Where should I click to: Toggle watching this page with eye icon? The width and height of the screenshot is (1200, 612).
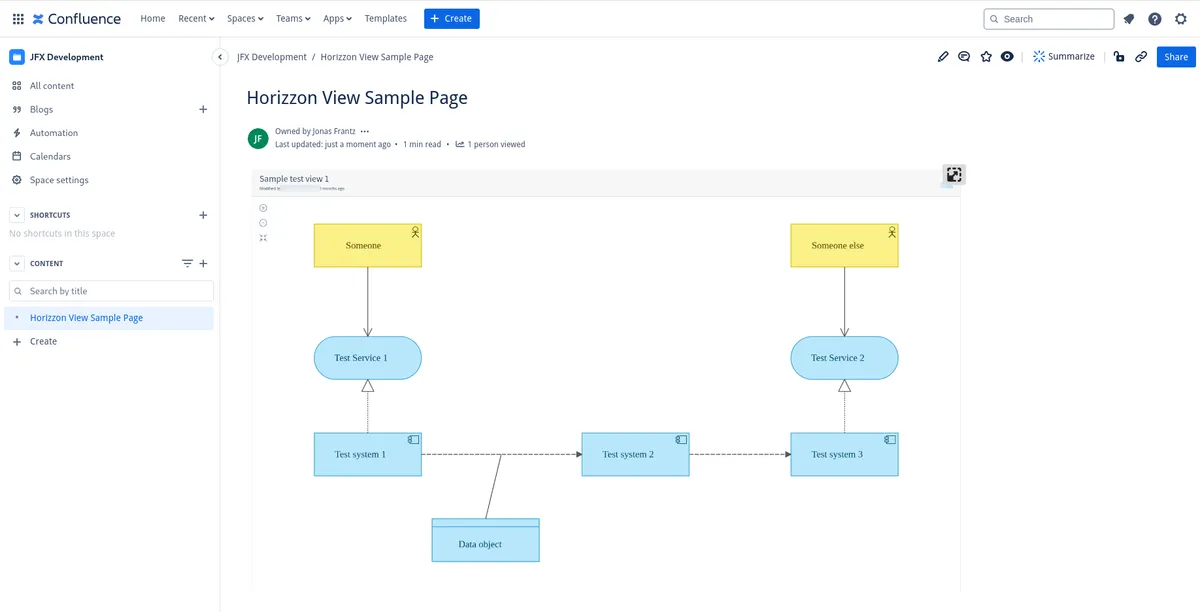(x=1007, y=57)
